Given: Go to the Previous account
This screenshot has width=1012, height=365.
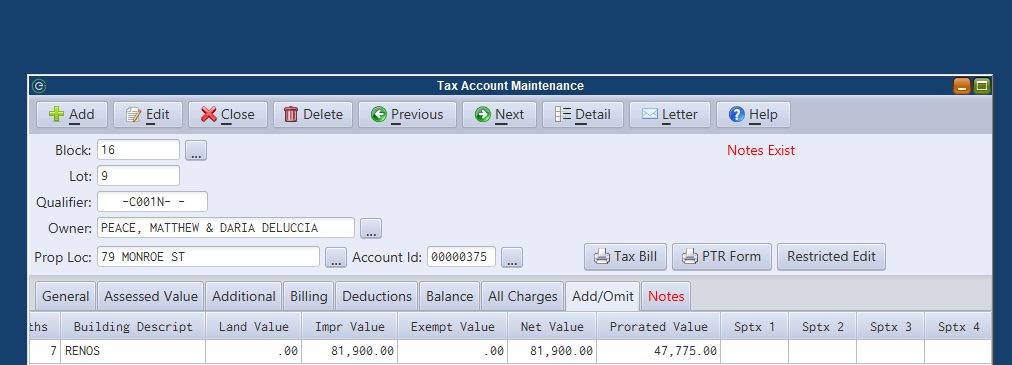Looking at the screenshot, I should pos(407,115).
